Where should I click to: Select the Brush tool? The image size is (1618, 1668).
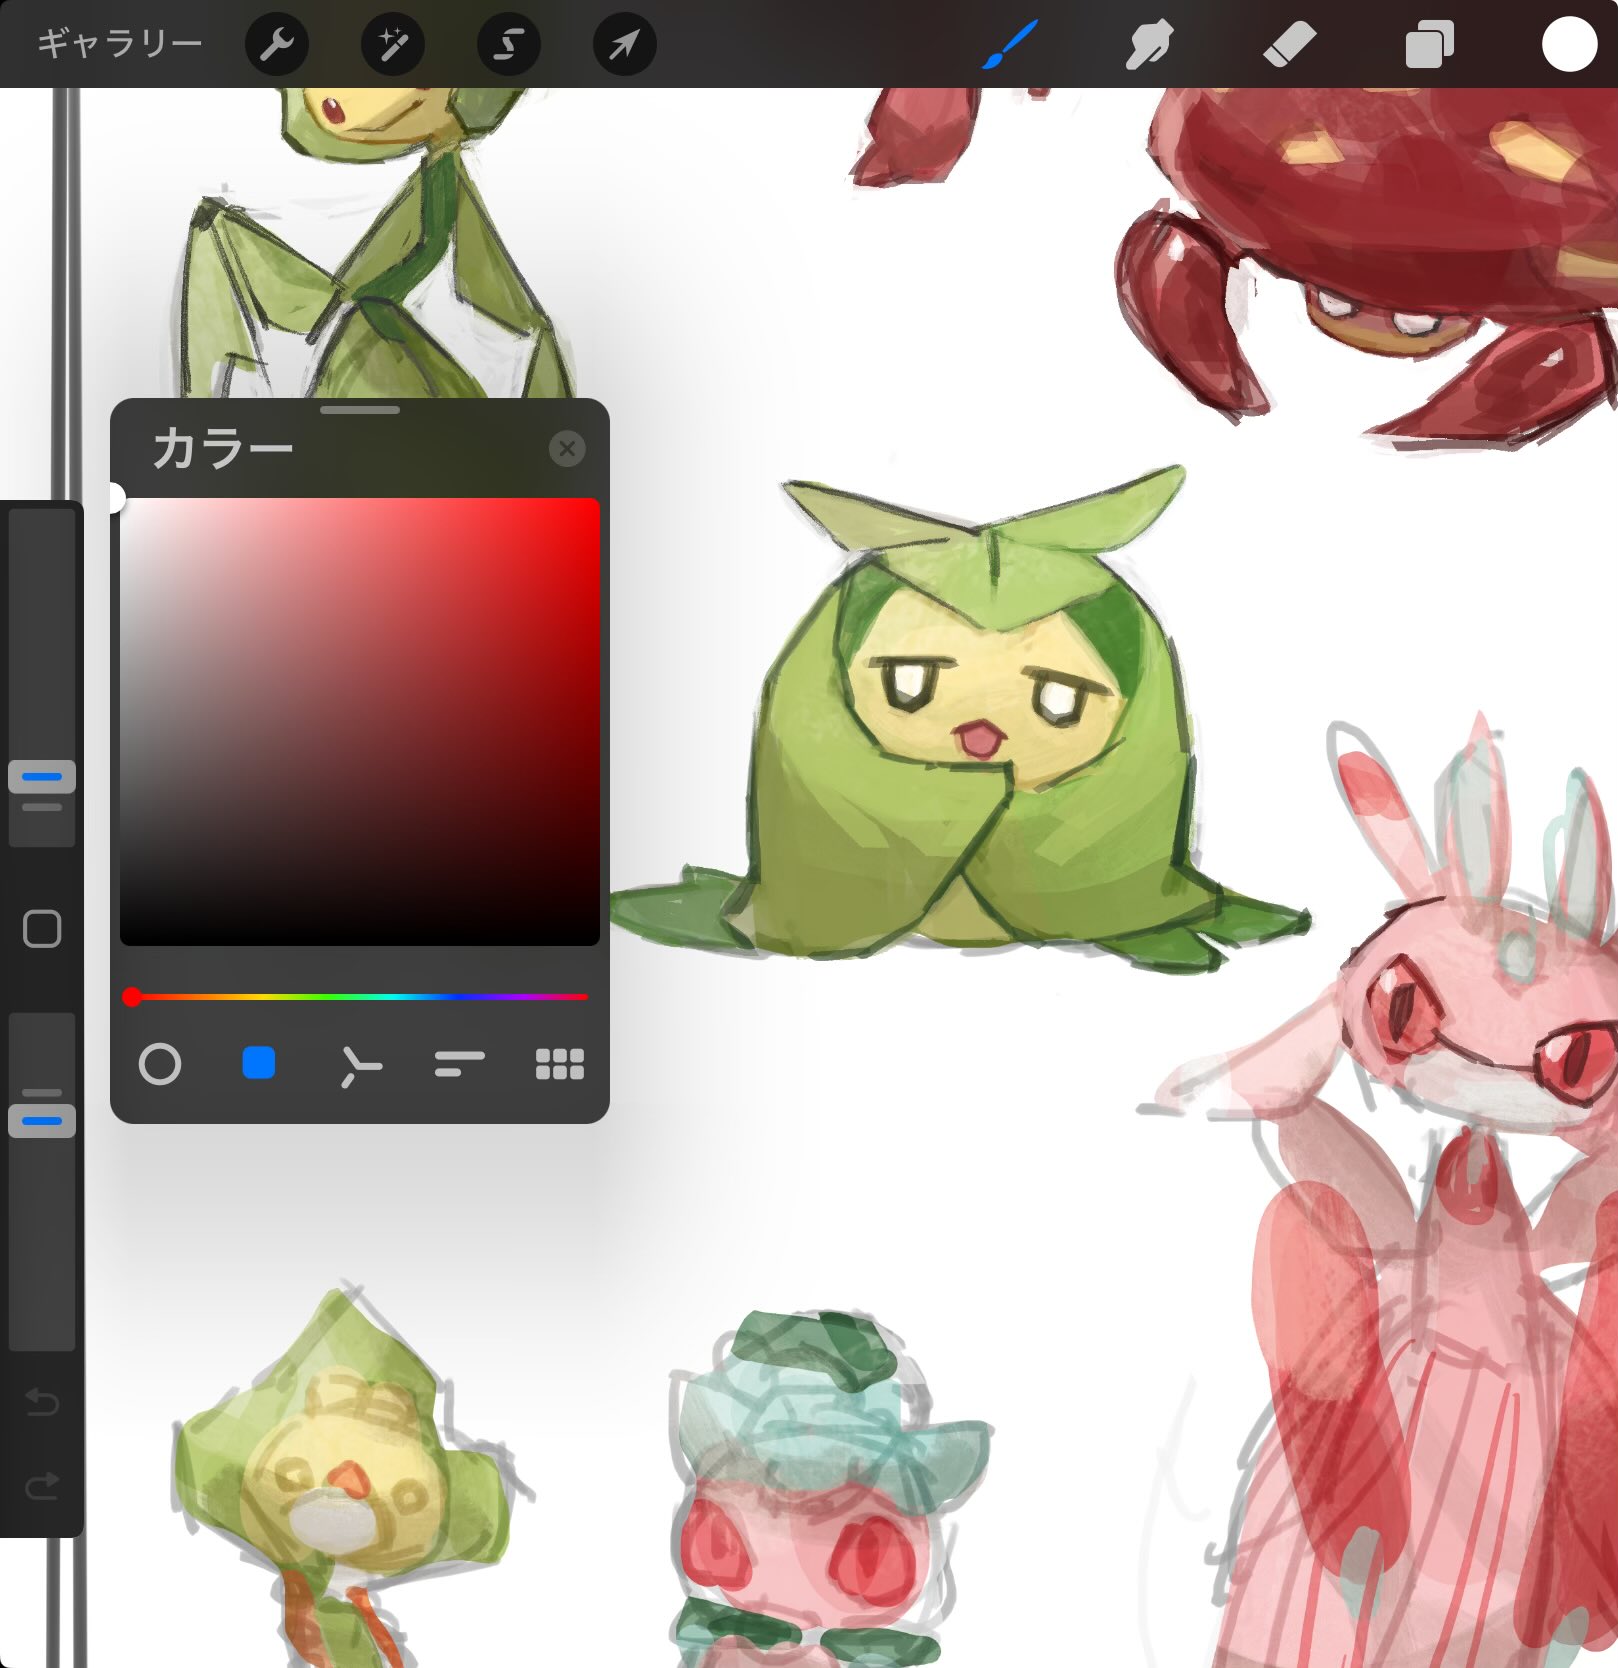(x=1010, y=45)
